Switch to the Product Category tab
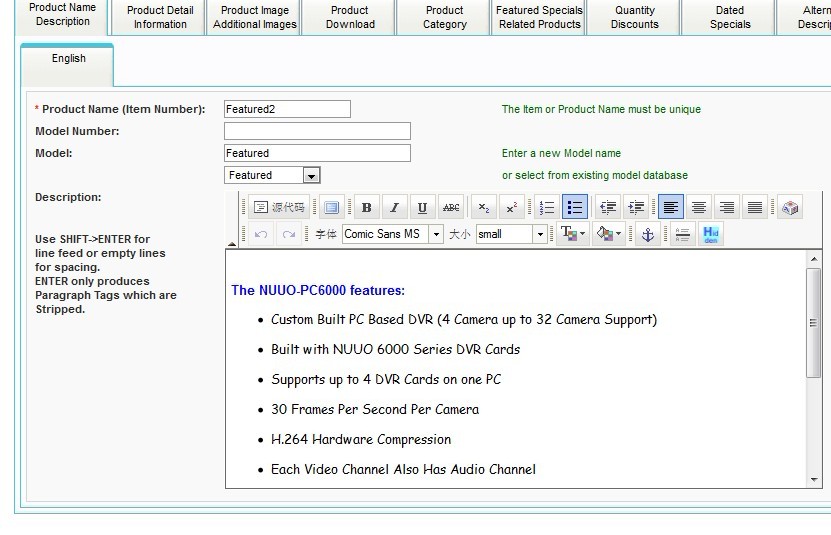This screenshot has height=535, width=831. tap(444, 17)
